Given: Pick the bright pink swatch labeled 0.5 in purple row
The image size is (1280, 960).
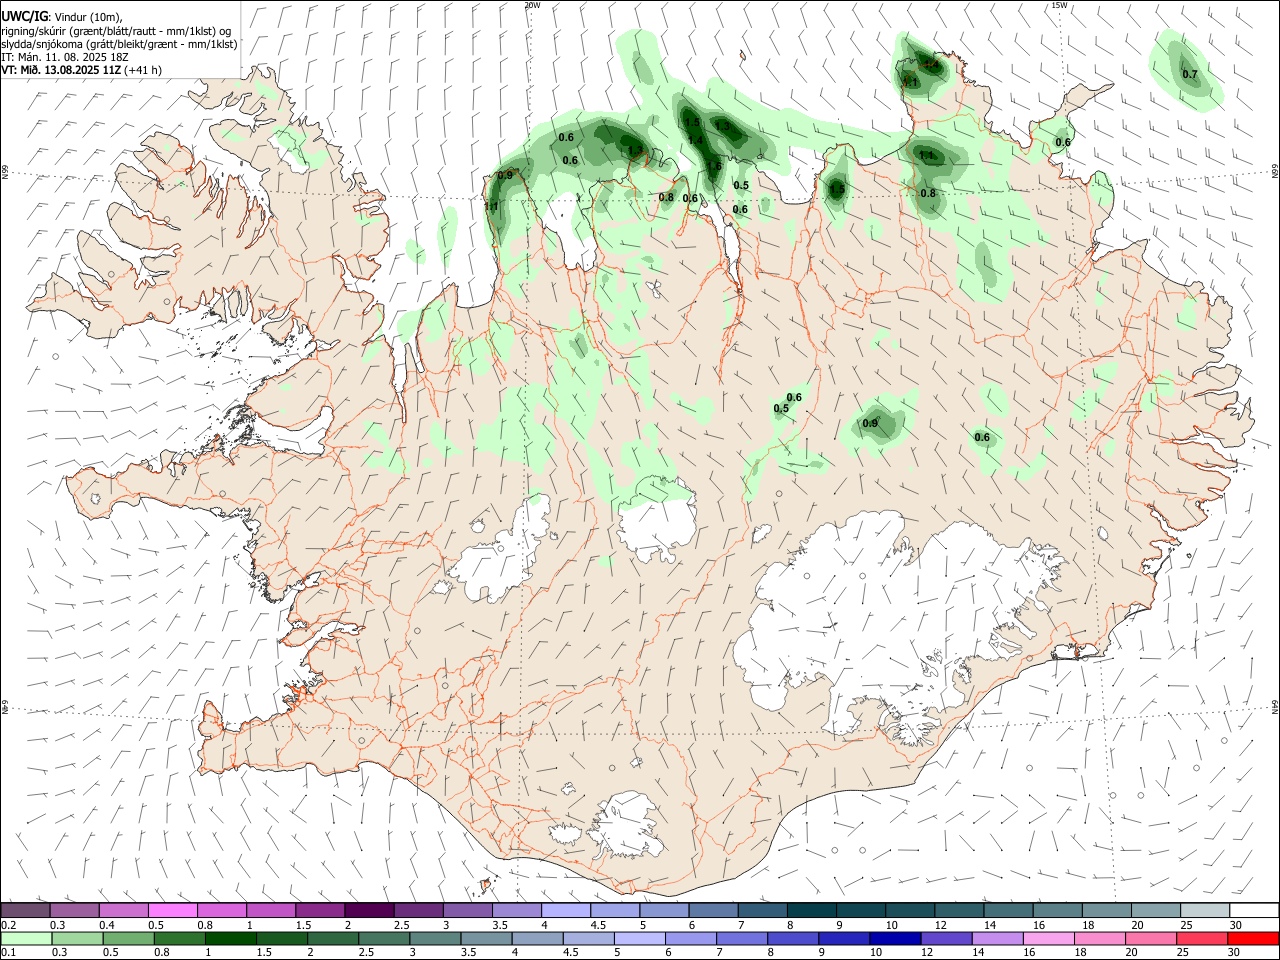Looking at the screenshot, I should 172,910.
